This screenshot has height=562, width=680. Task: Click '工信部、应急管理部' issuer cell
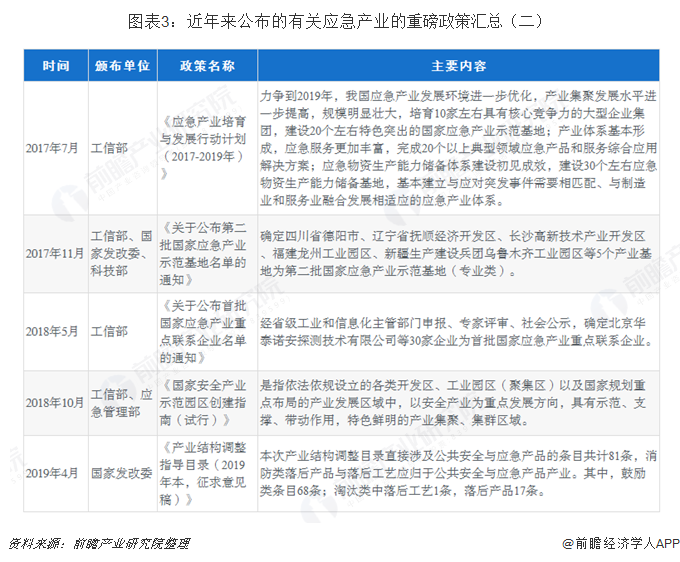121,403
